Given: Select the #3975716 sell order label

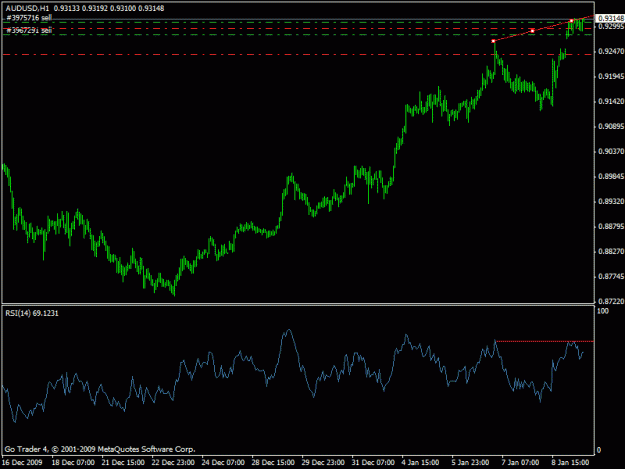Looking at the screenshot, I should pos(29,18).
